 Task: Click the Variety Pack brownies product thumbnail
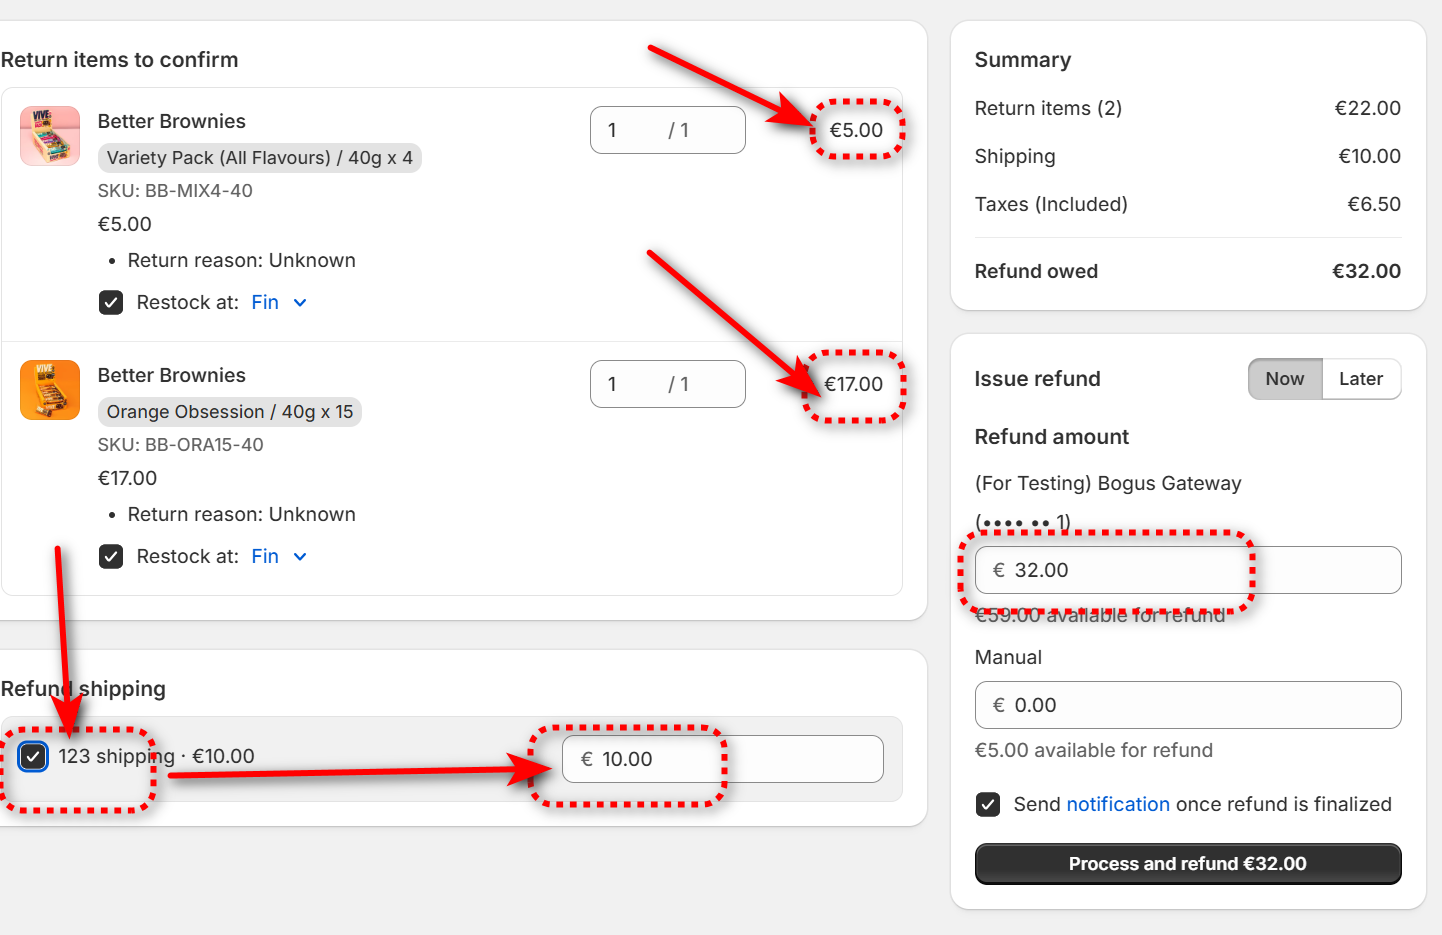50,136
